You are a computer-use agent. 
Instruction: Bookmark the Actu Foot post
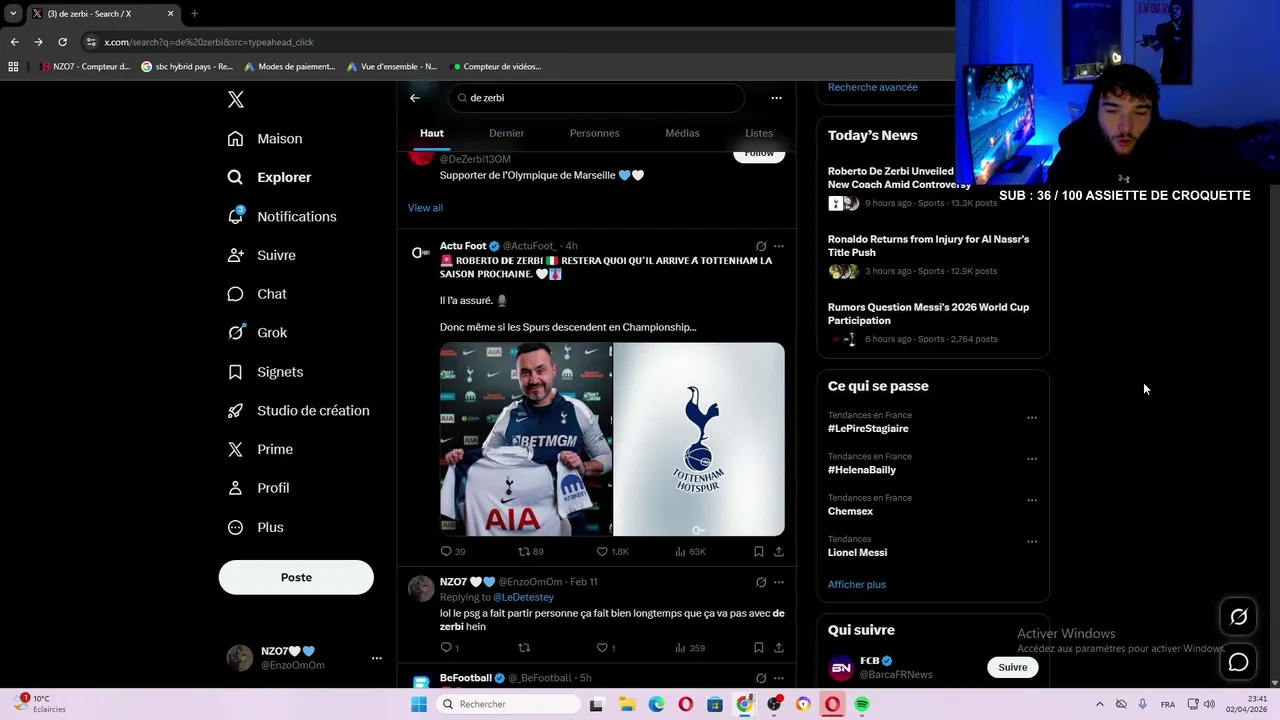click(759, 551)
